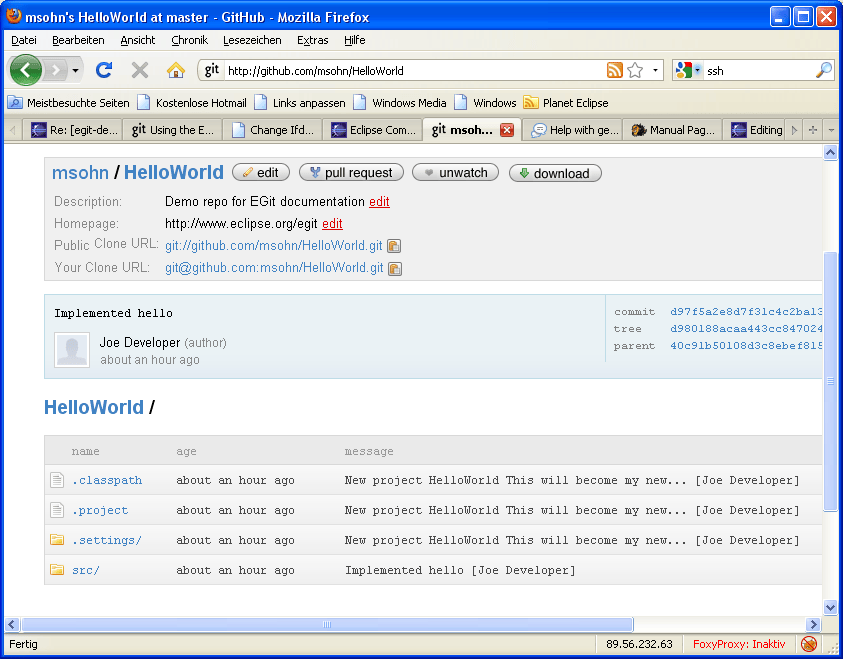The height and width of the screenshot is (659, 843).
Task: Click the unwatch button
Action: click(x=455, y=173)
